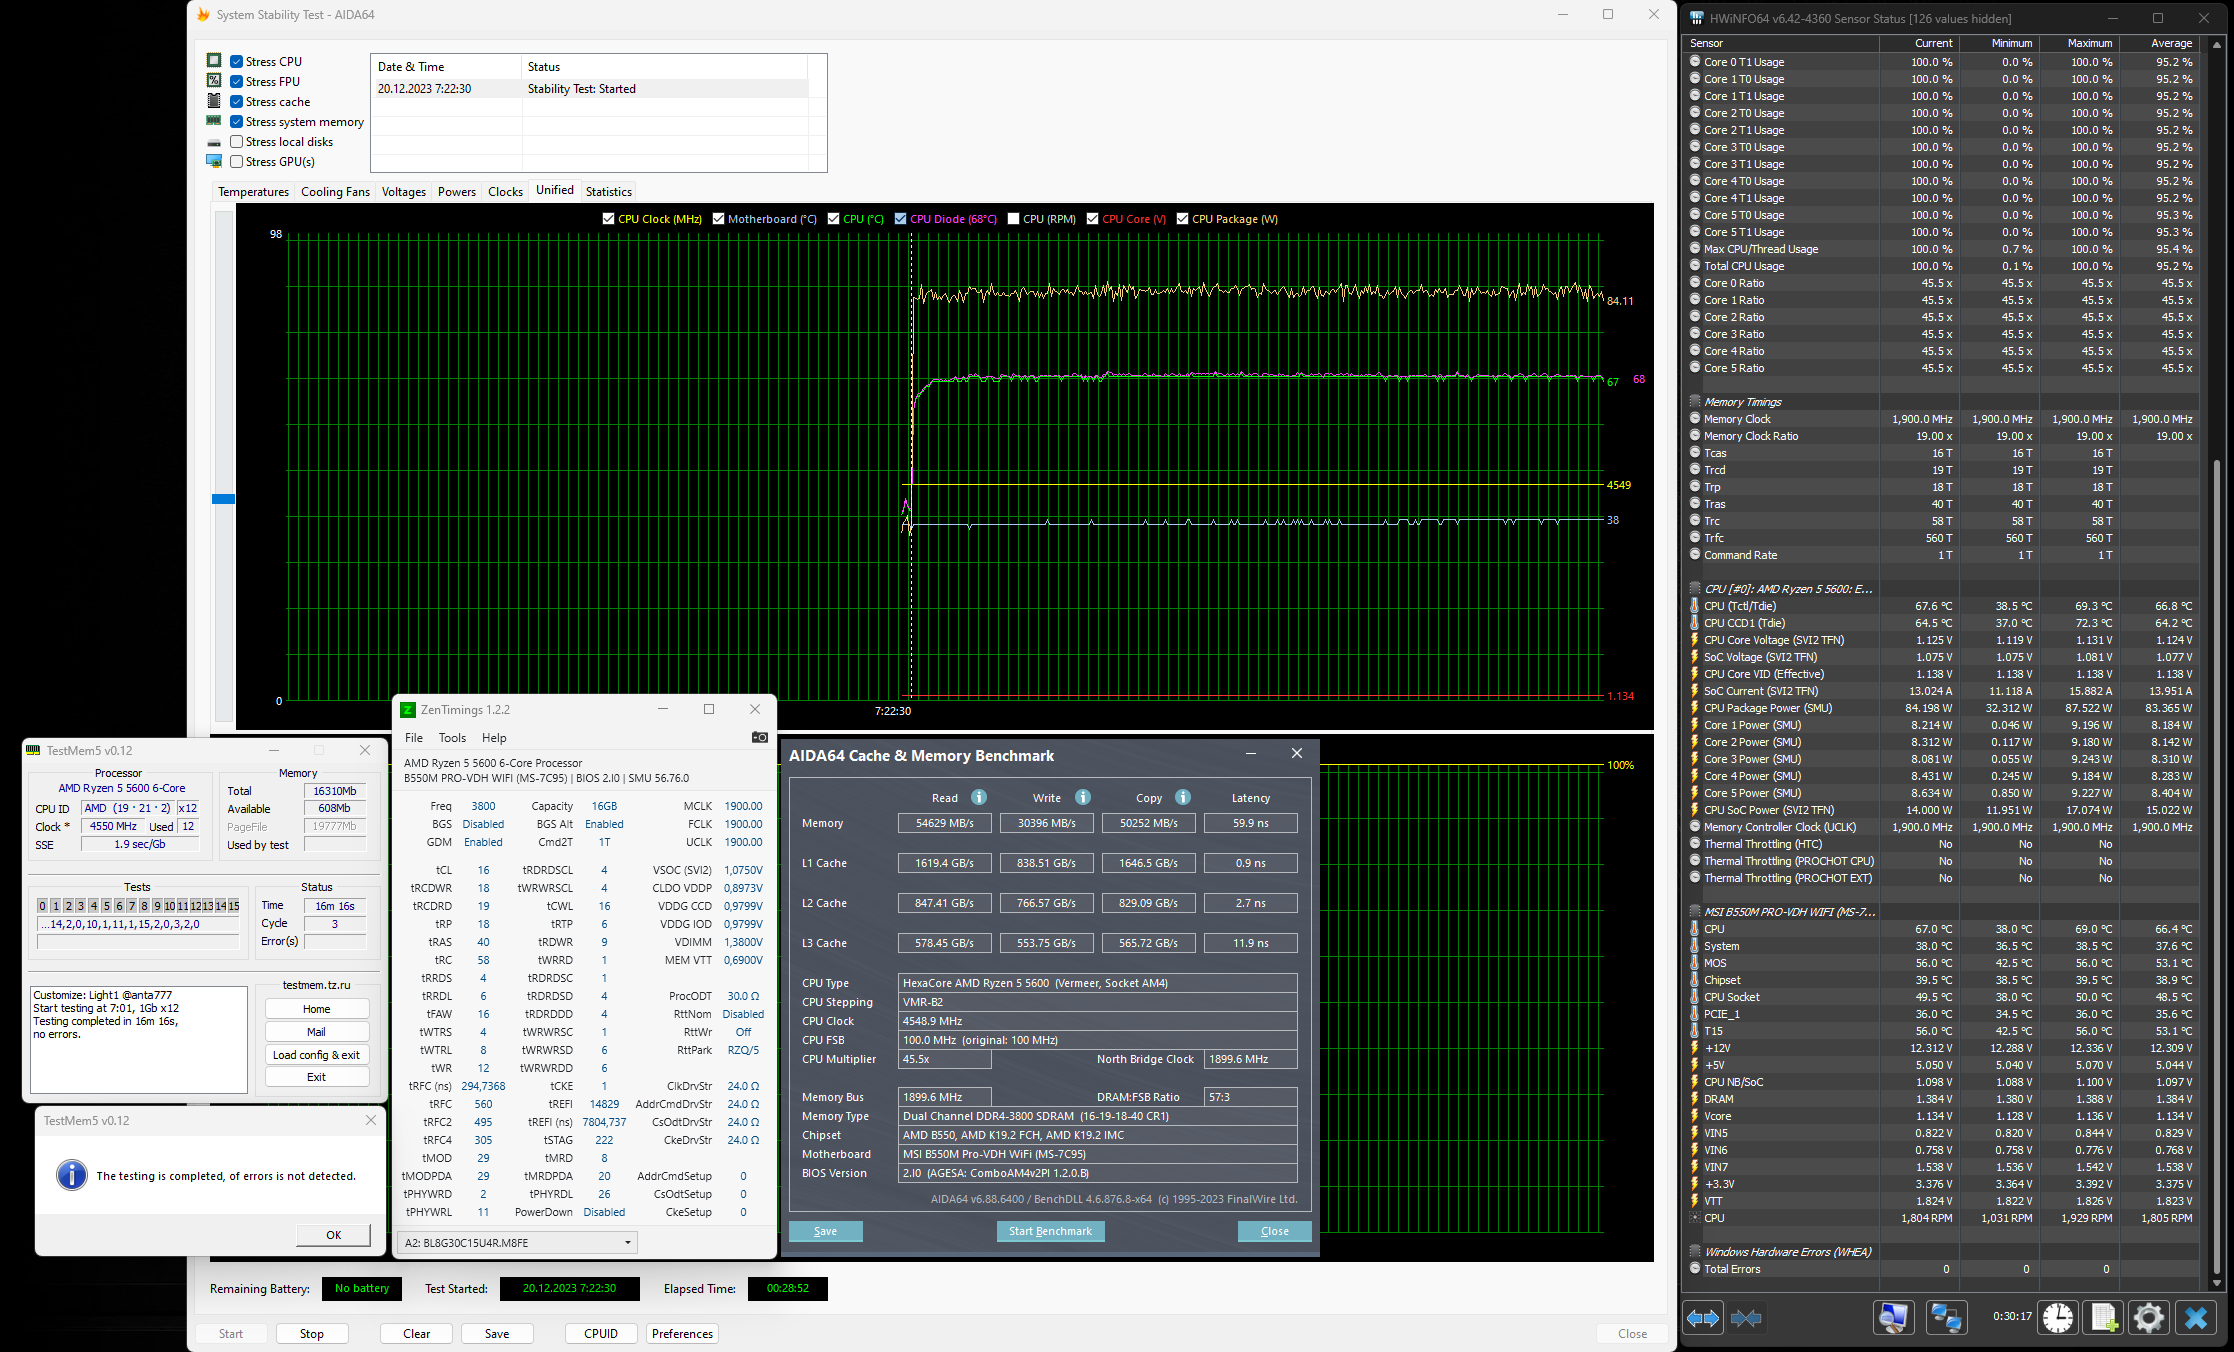Uncheck the Stress FPU checkbox
Viewport: 2234px width, 1352px height.
237,82
